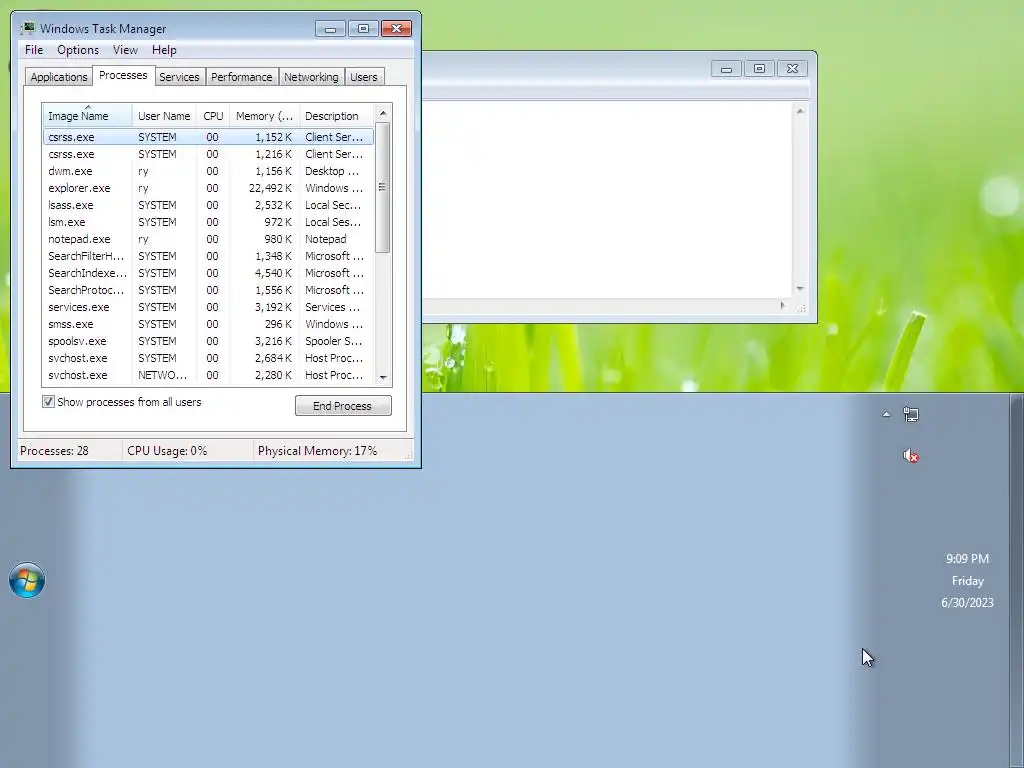1024x768 pixels.
Task: Switch to the Performance tab
Action: [x=241, y=76]
